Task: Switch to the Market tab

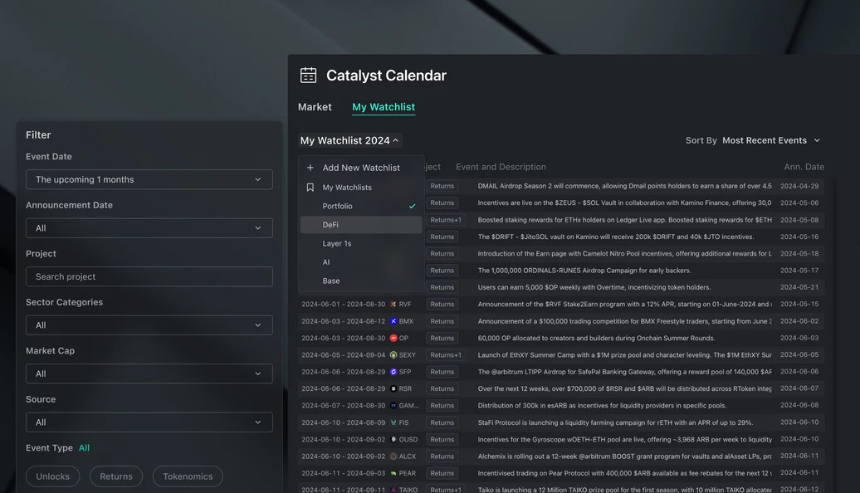Action: (315, 107)
